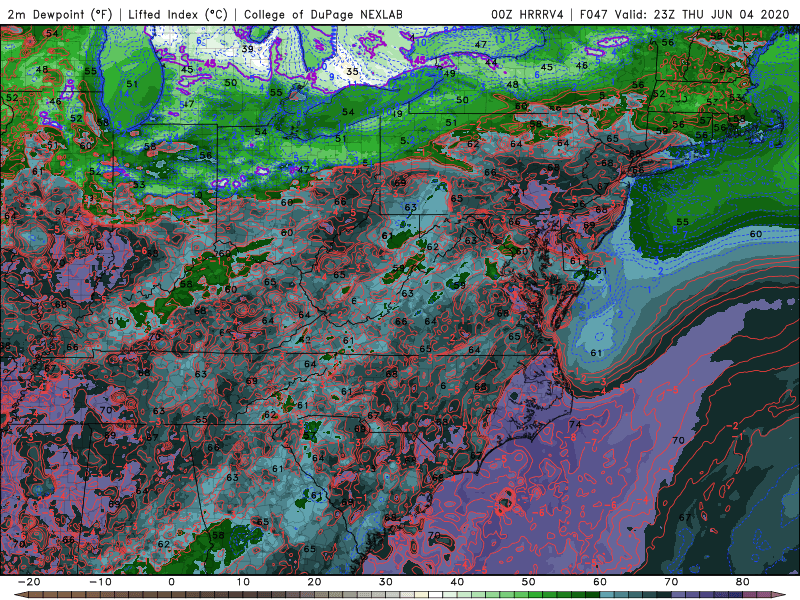Click the "F047" forecast hour text

[x=594, y=14]
